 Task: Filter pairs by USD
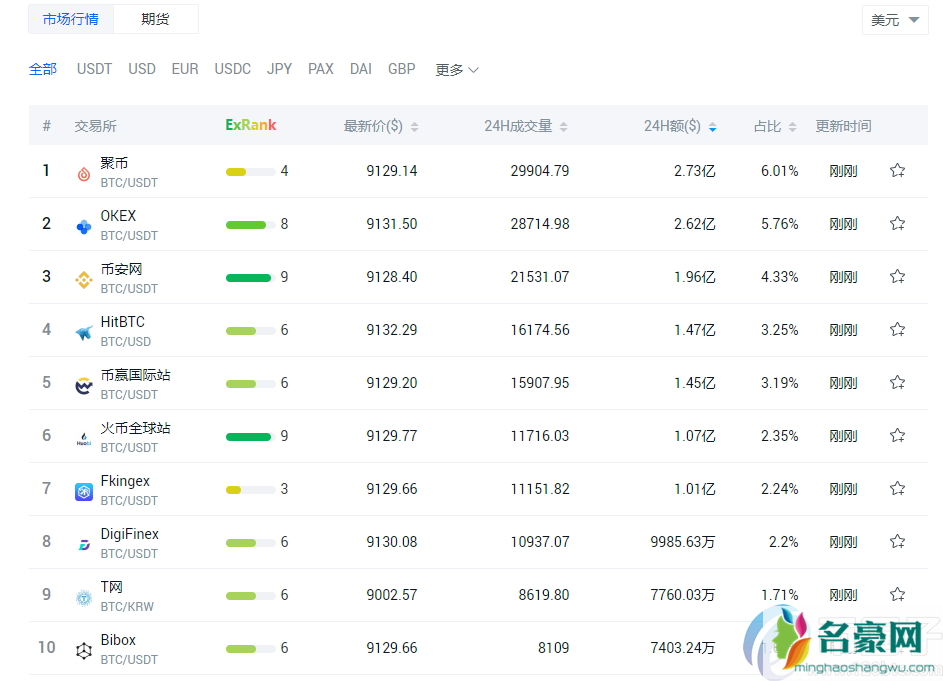(142, 69)
